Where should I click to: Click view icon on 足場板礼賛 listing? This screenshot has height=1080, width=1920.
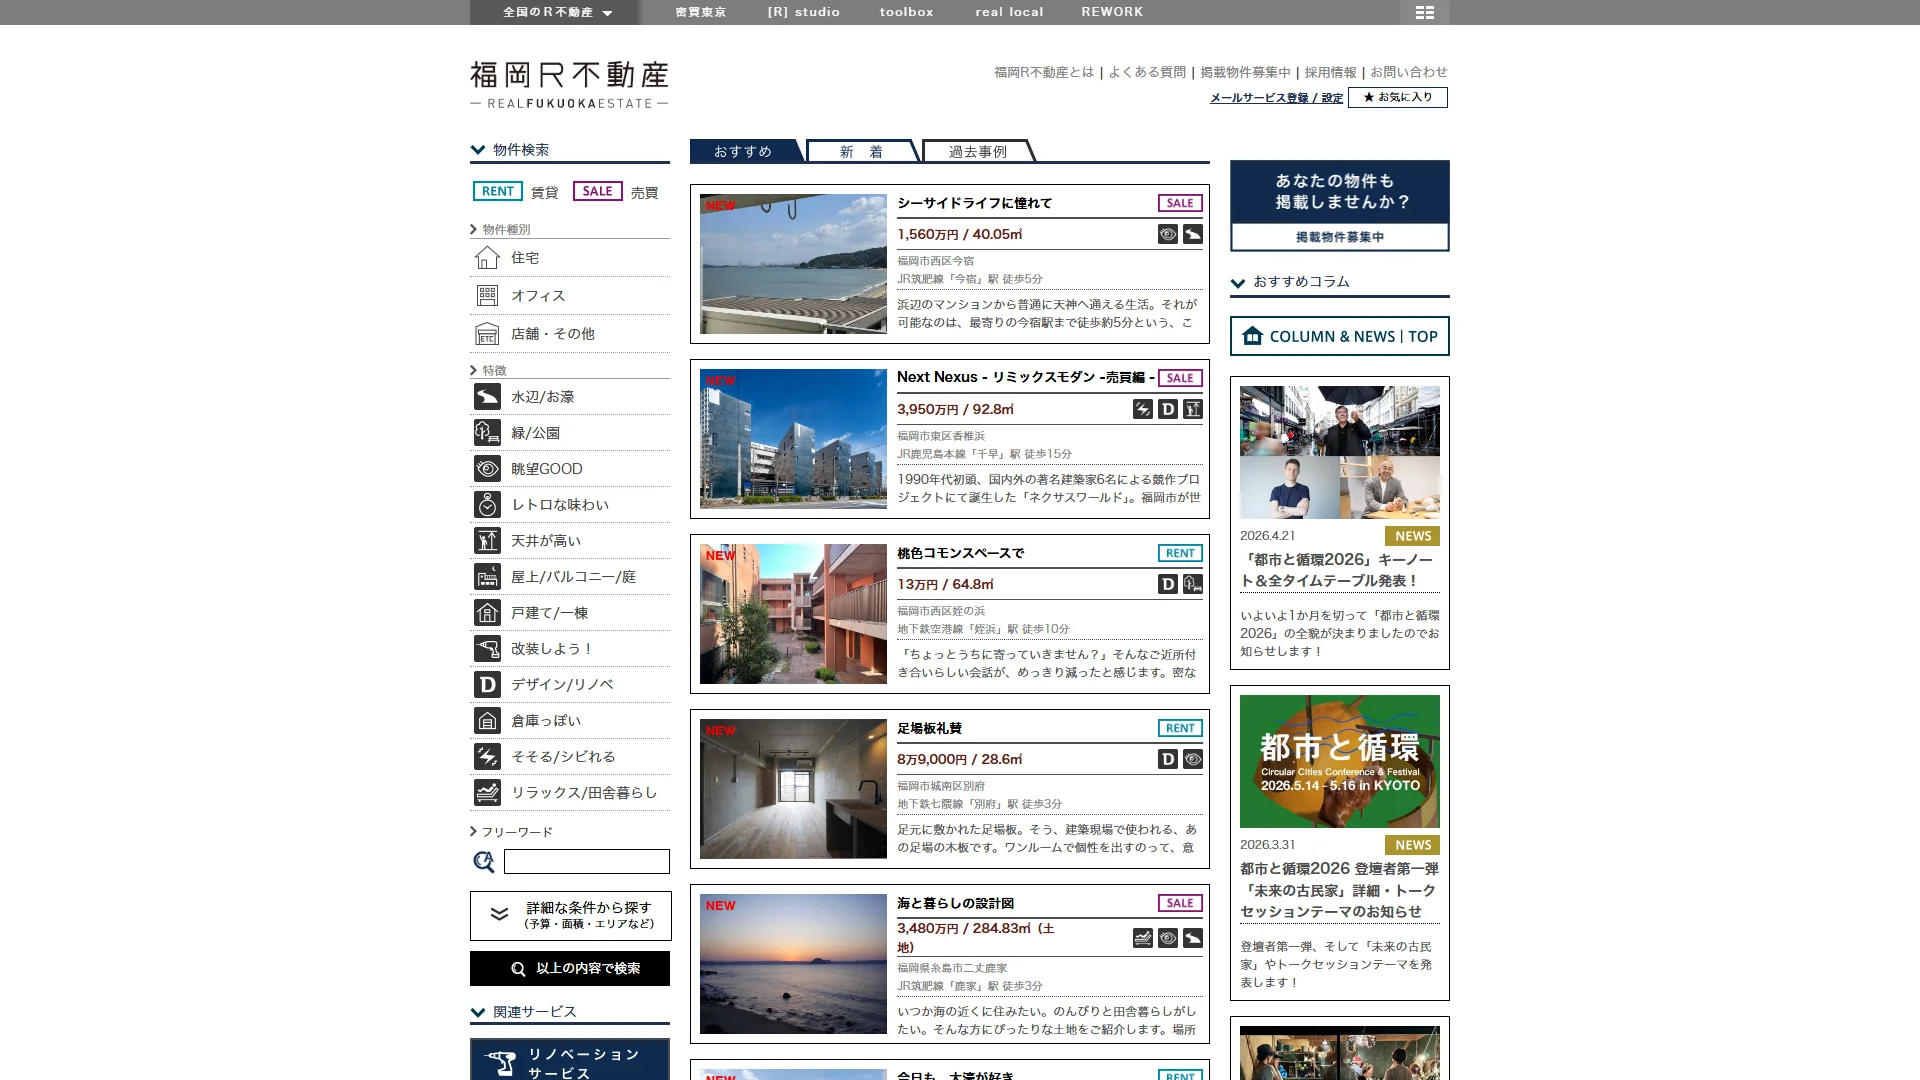tap(1193, 759)
